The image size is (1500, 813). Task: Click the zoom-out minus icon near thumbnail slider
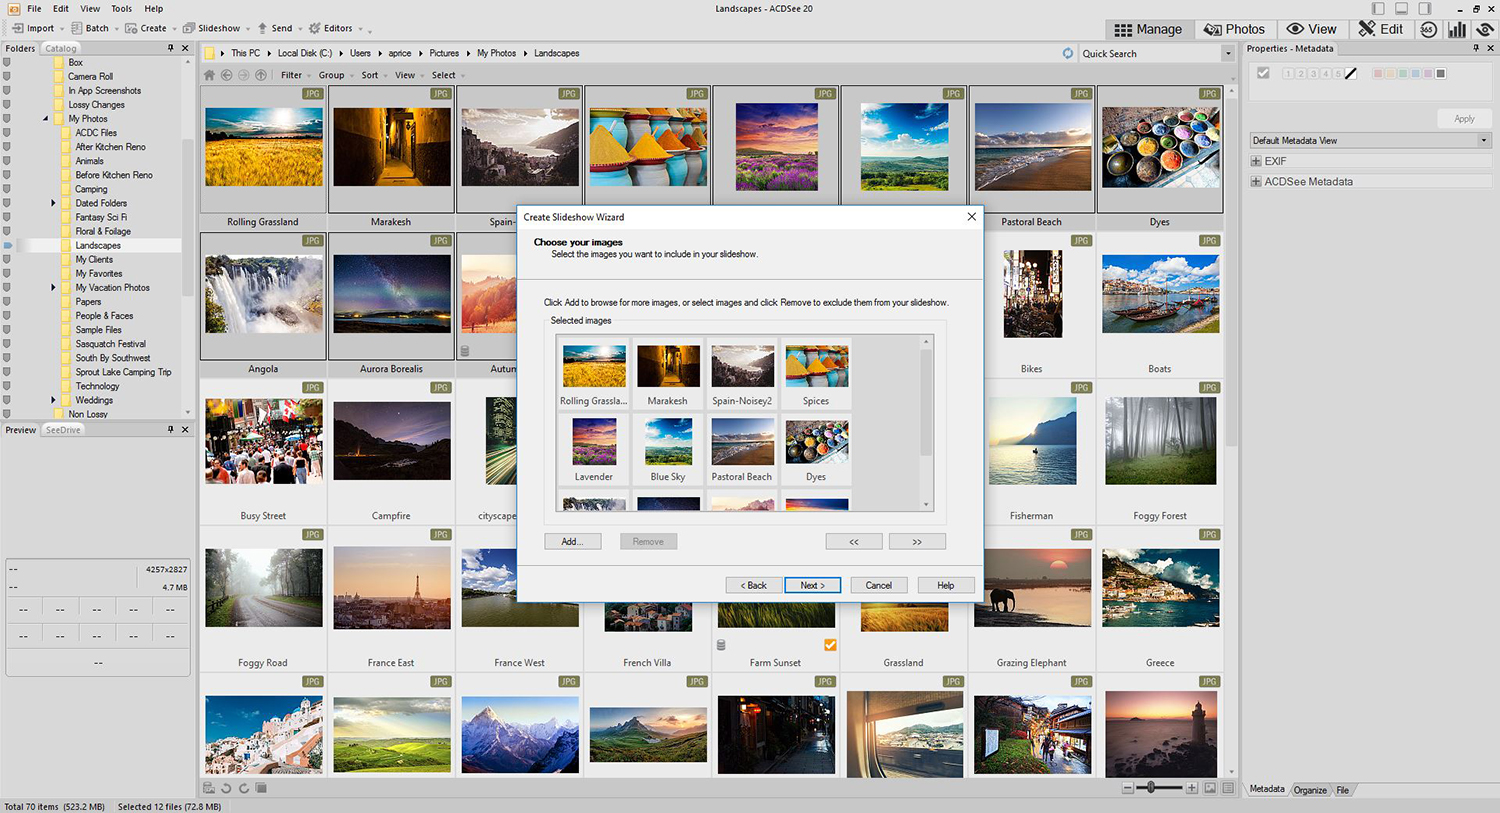(x=1128, y=788)
